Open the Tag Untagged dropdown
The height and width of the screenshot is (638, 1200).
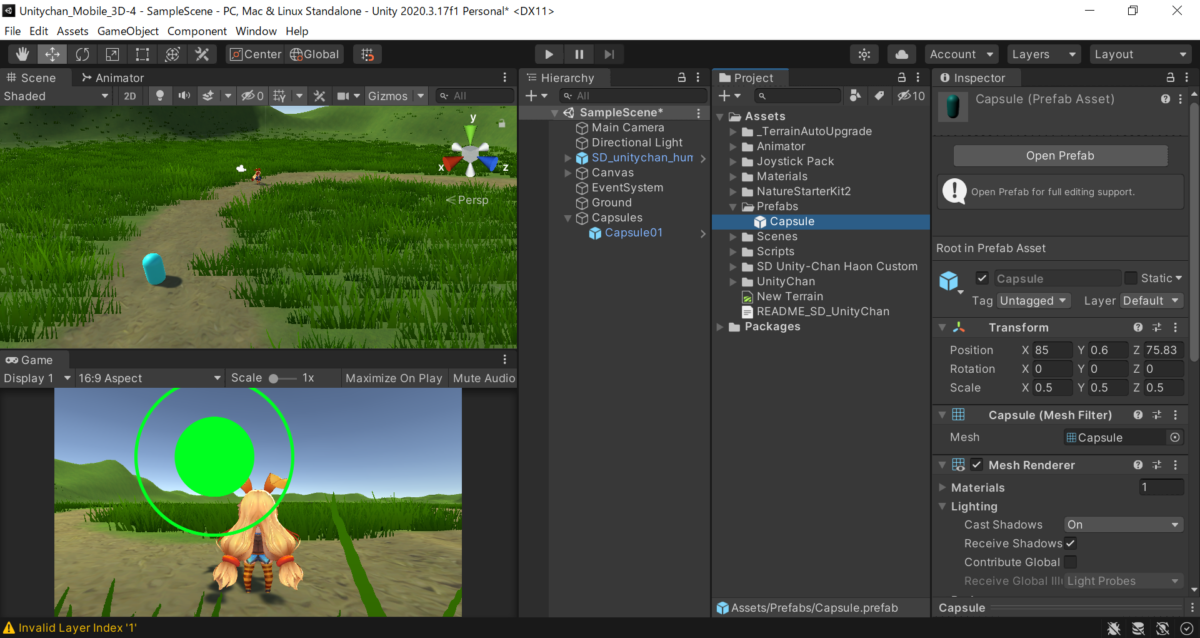tap(1034, 301)
